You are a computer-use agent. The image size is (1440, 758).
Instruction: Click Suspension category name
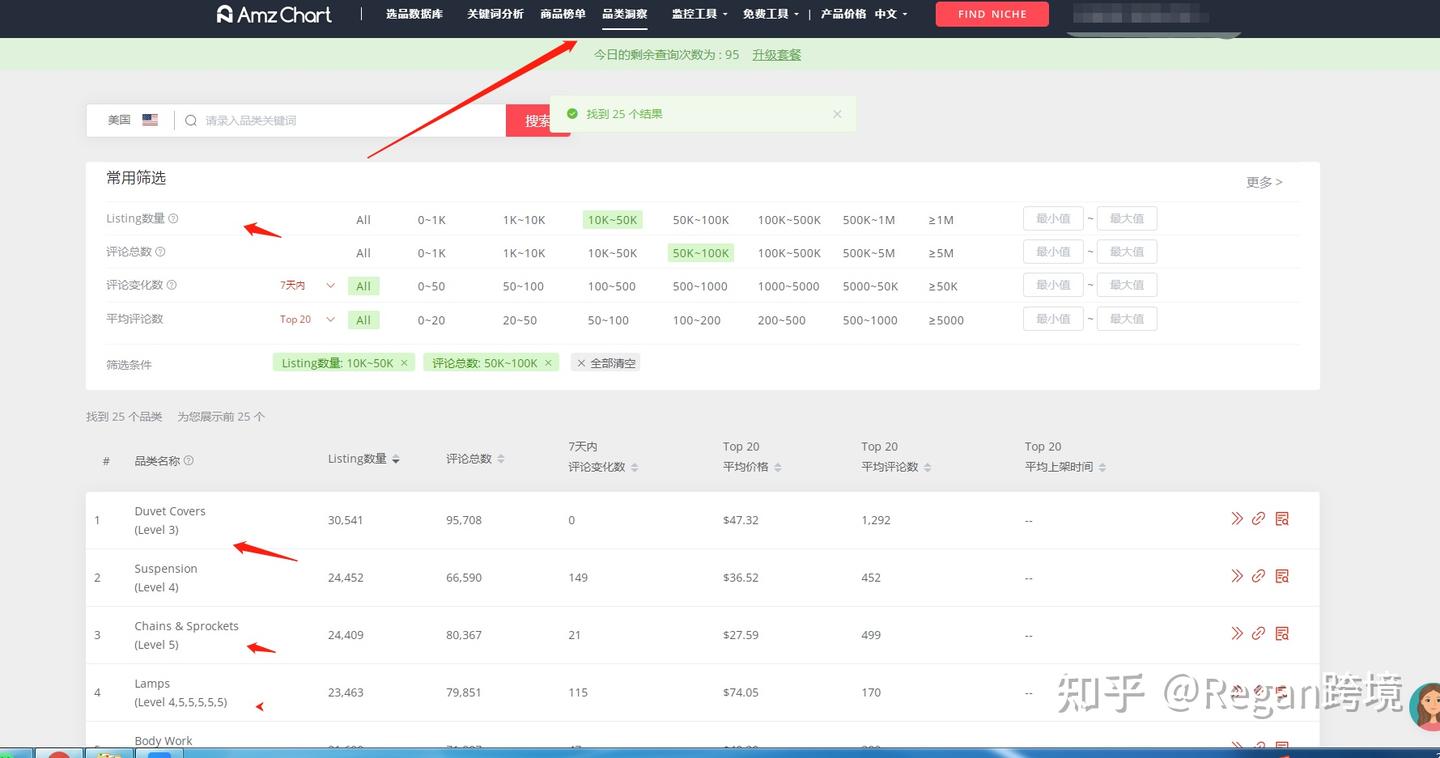tap(166, 569)
